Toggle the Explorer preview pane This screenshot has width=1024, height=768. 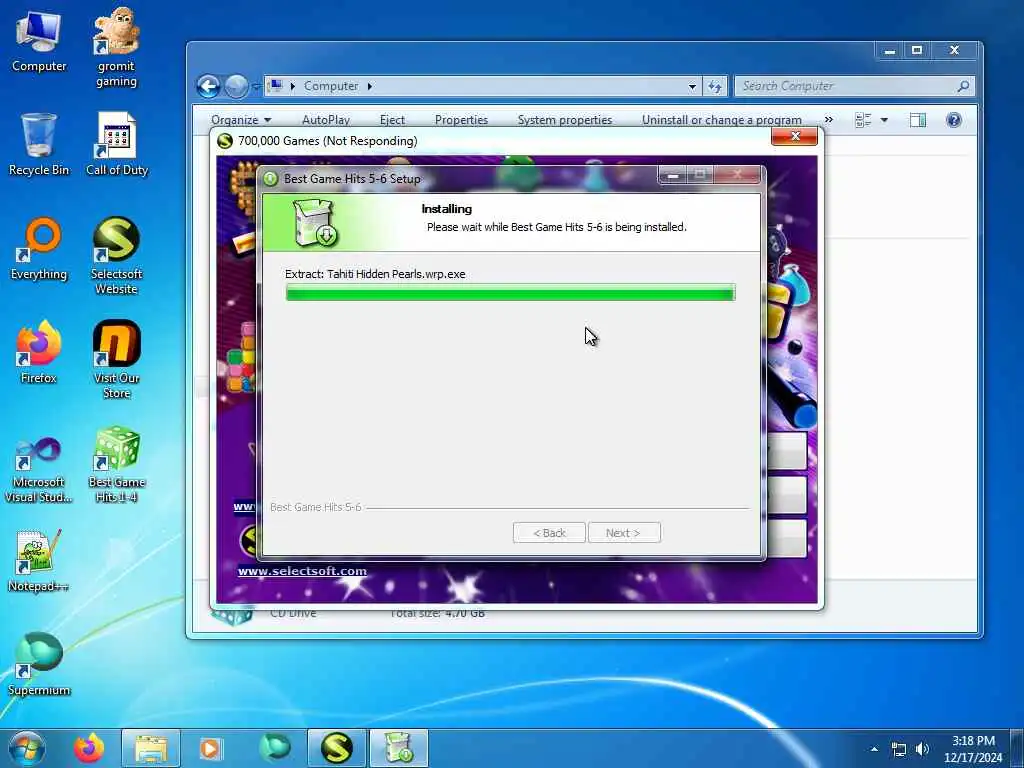[x=918, y=120]
